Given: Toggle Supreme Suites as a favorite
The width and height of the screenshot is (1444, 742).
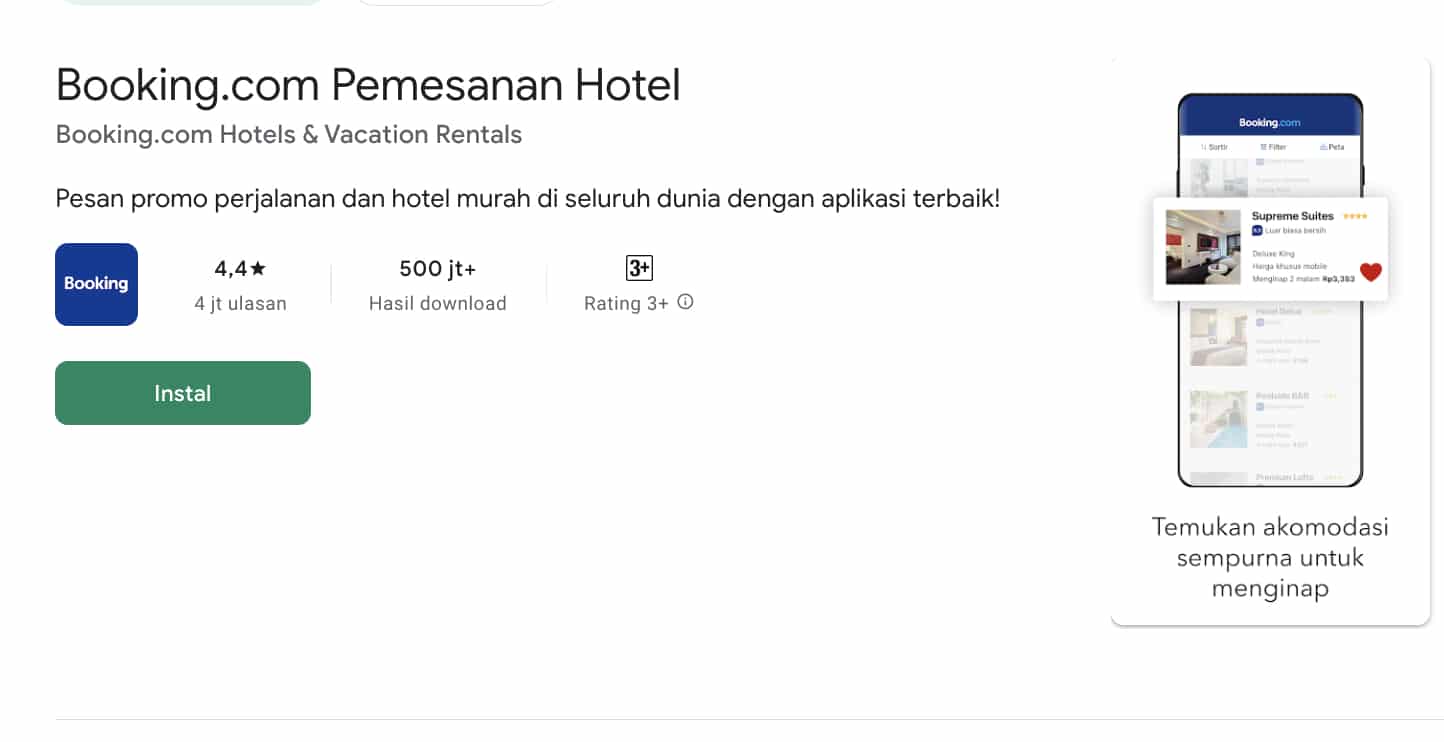Looking at the screenshot, I should 1370,272.
